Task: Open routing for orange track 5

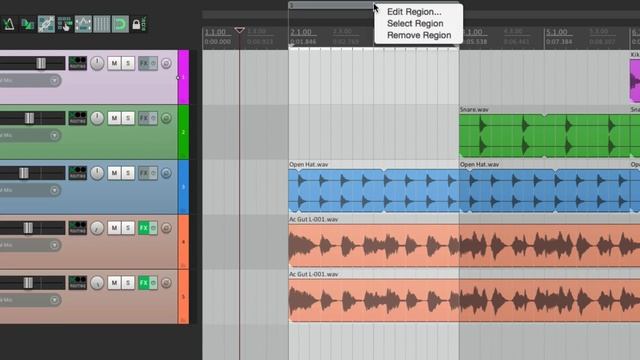Action: 78,282
